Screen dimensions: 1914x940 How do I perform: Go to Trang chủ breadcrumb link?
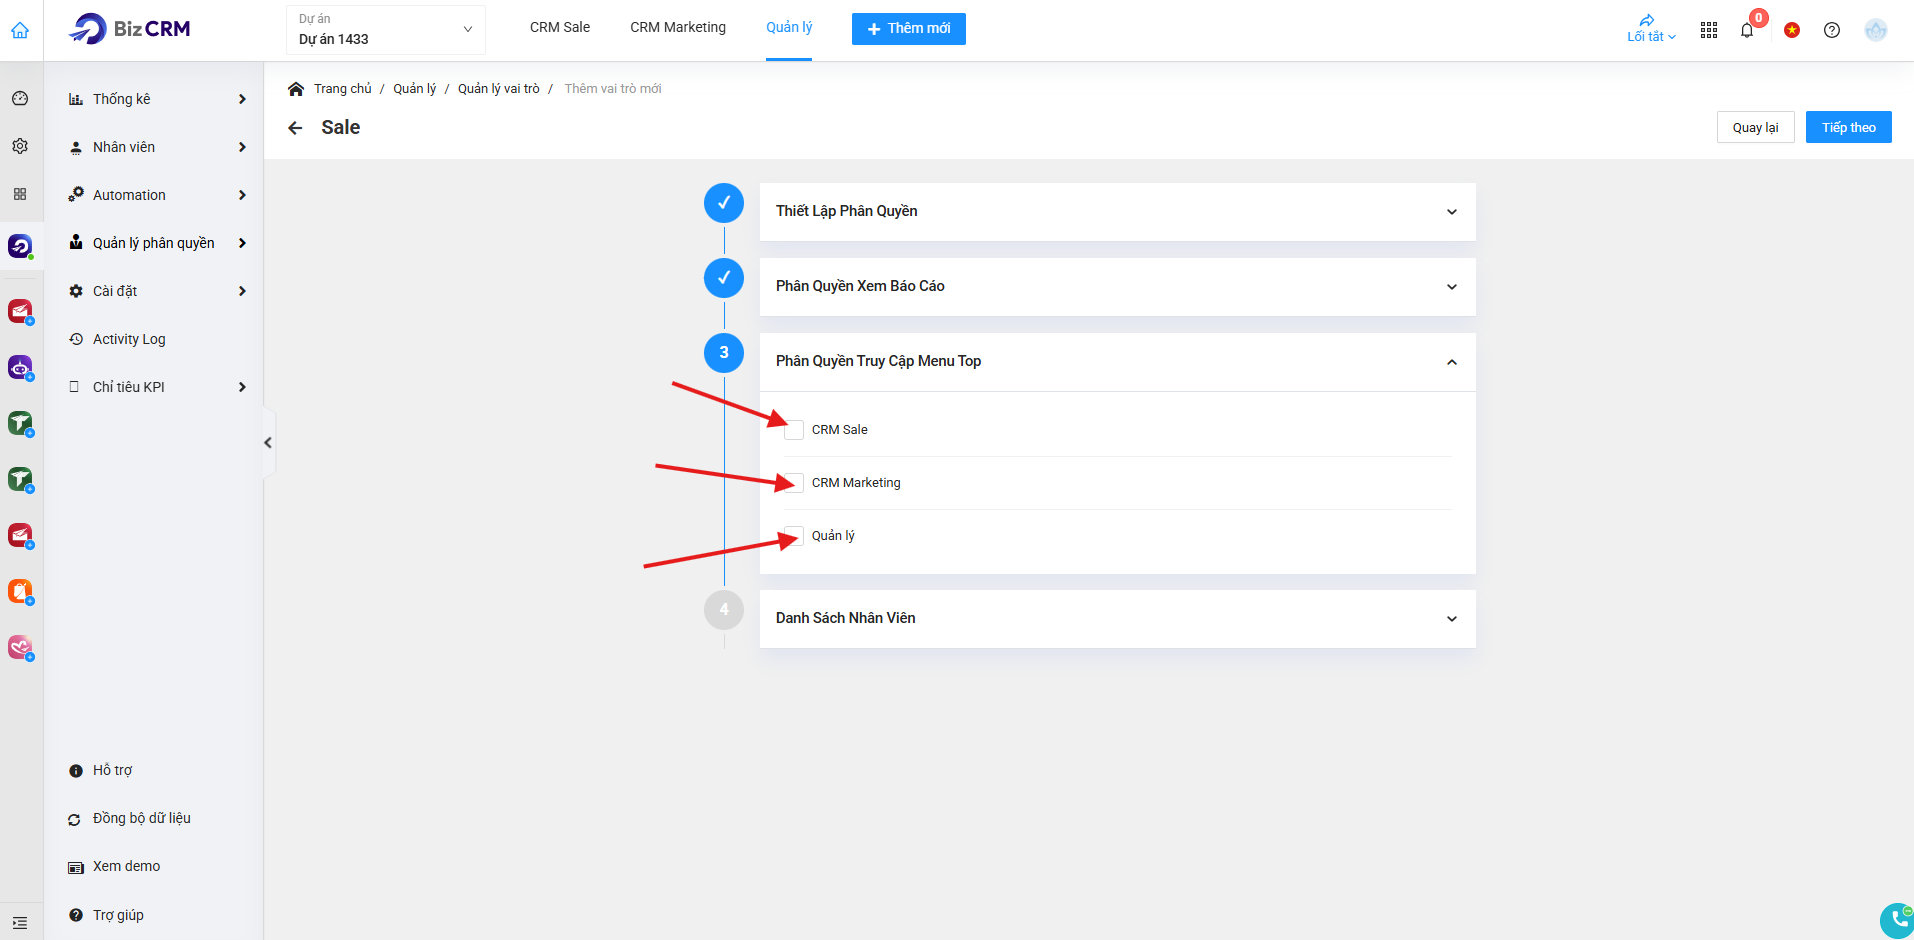click(x=343, y=89)
